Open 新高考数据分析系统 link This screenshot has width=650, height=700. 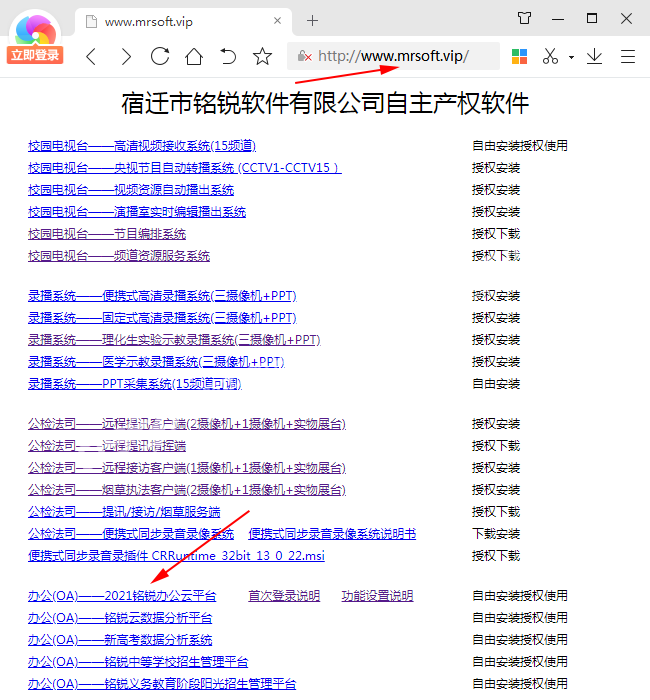(120, 640)
